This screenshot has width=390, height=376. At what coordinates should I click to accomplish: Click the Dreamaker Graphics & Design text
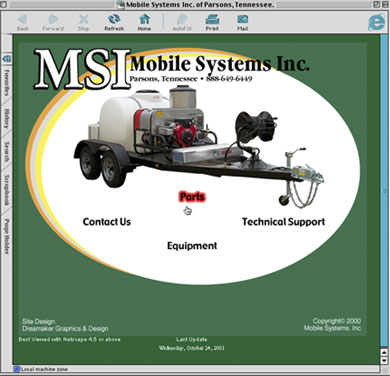click(x=65, y=329)
